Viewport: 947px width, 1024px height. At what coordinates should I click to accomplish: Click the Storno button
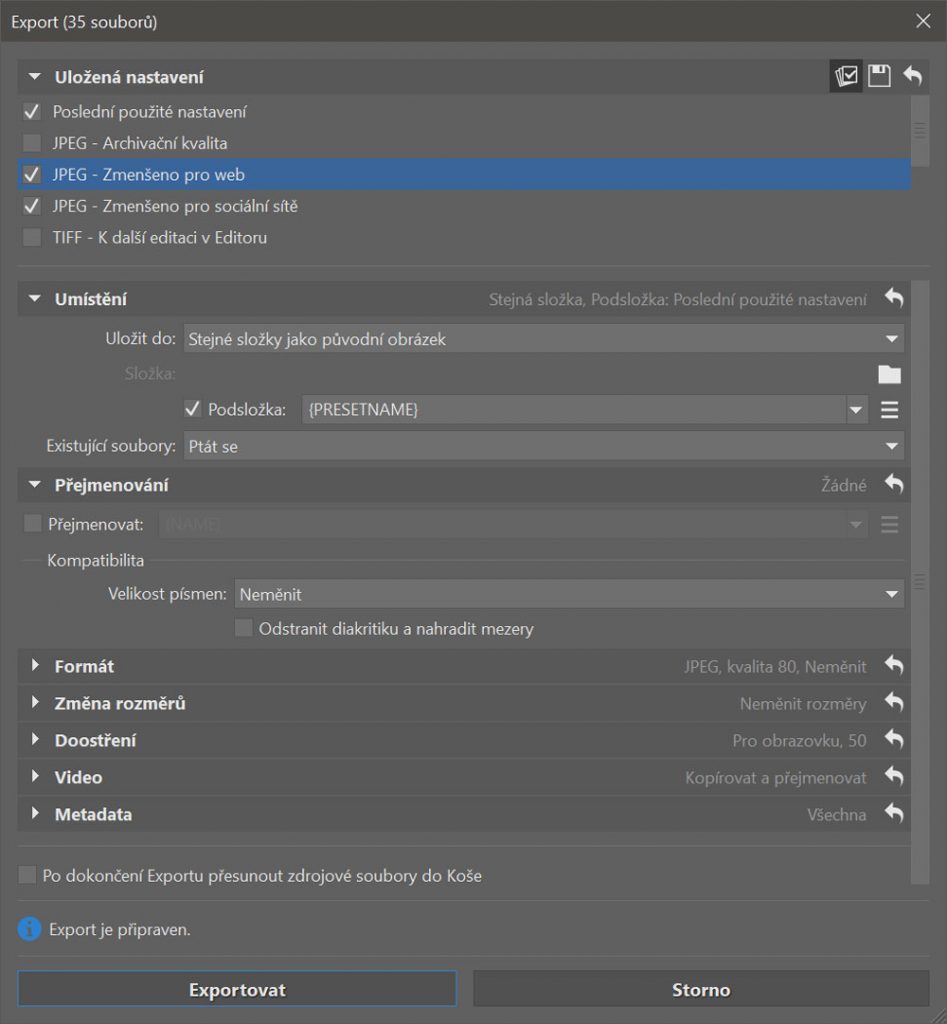700,990
